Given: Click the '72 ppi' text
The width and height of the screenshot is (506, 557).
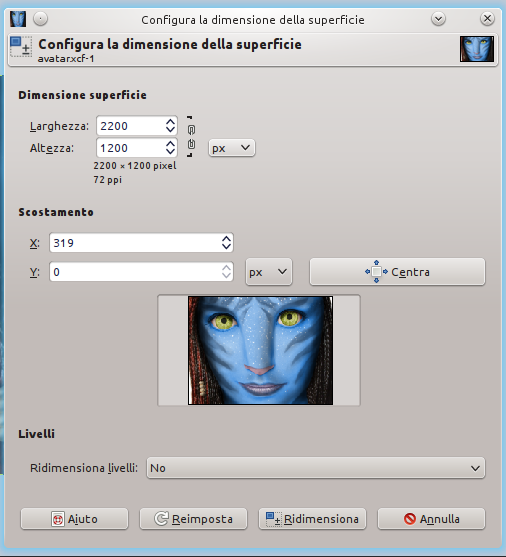Looking at the screenshot, I should [x=107, y=179].
